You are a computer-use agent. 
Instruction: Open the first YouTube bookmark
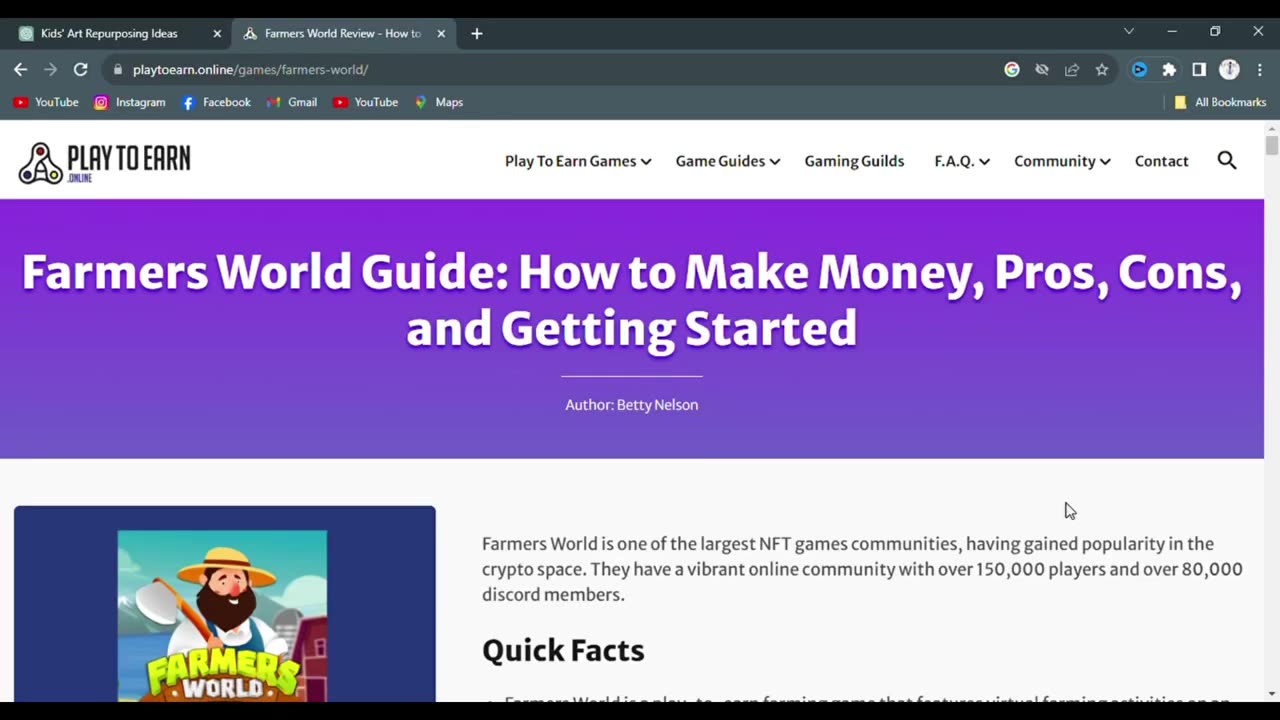point(46,102)
